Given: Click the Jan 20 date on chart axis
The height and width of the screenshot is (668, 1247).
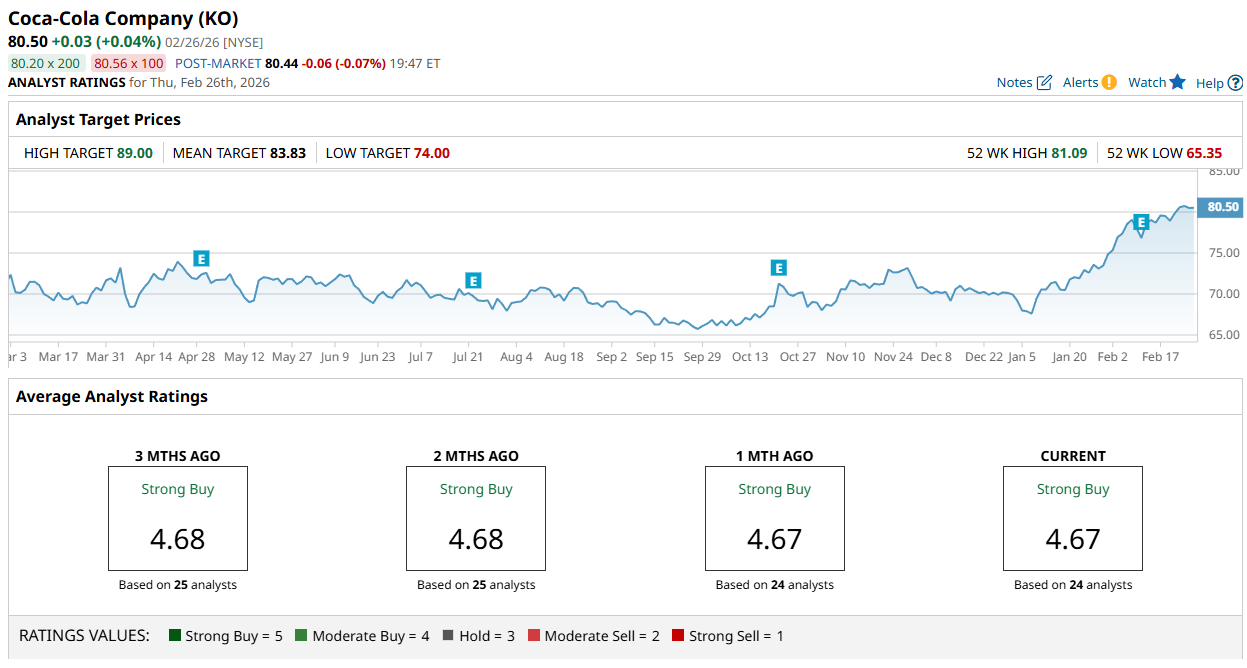Looking at the screenshot, I should [1069, 357].
